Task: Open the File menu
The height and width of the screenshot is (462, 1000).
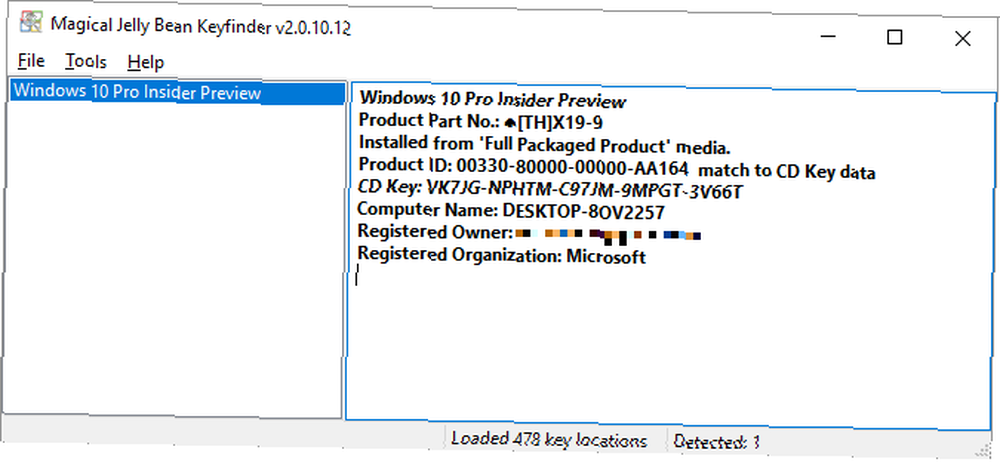Action: 31,61
